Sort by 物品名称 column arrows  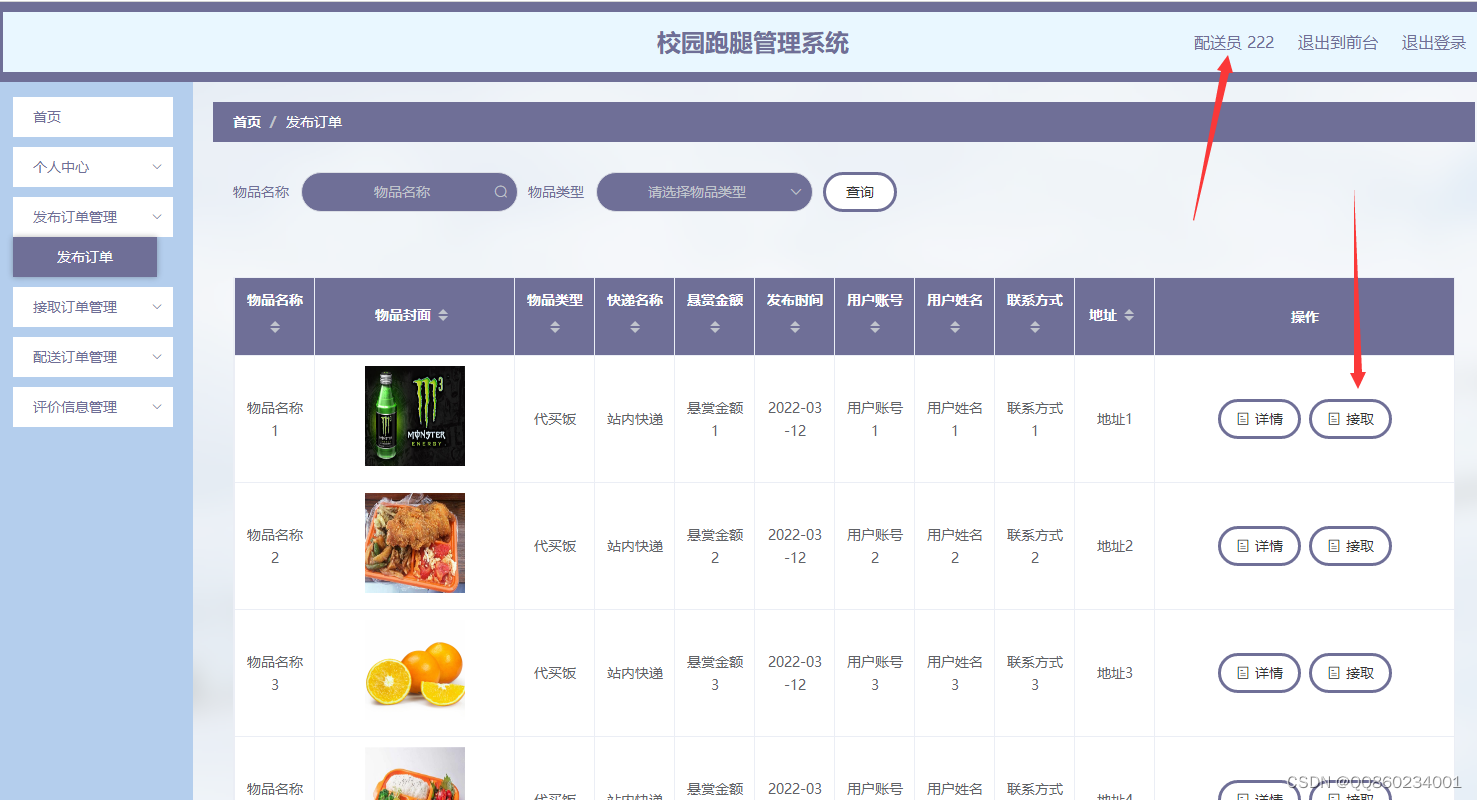tap(275, 327)
